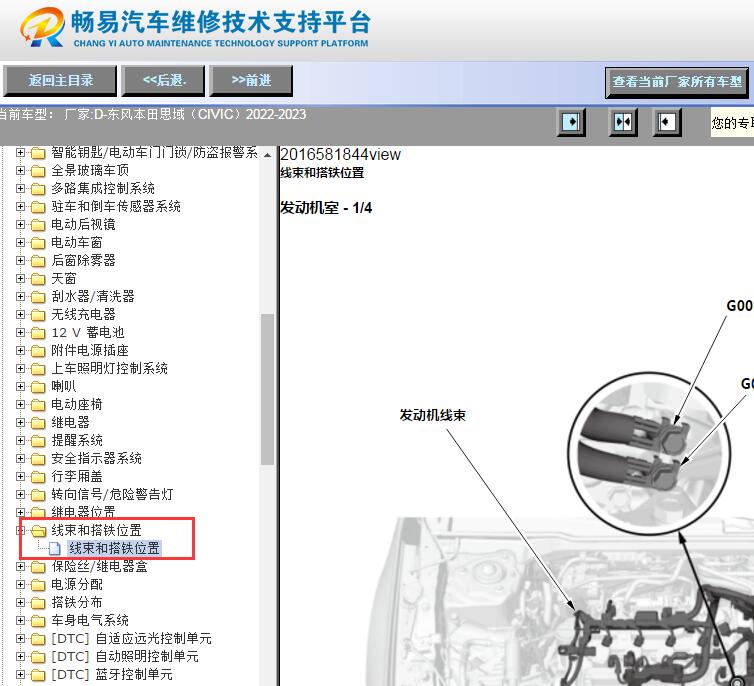Image resolution: width=754 pixels, height=686 pixels.
Task: Click the 行李厢盖 folder icon
Action: 38,477
